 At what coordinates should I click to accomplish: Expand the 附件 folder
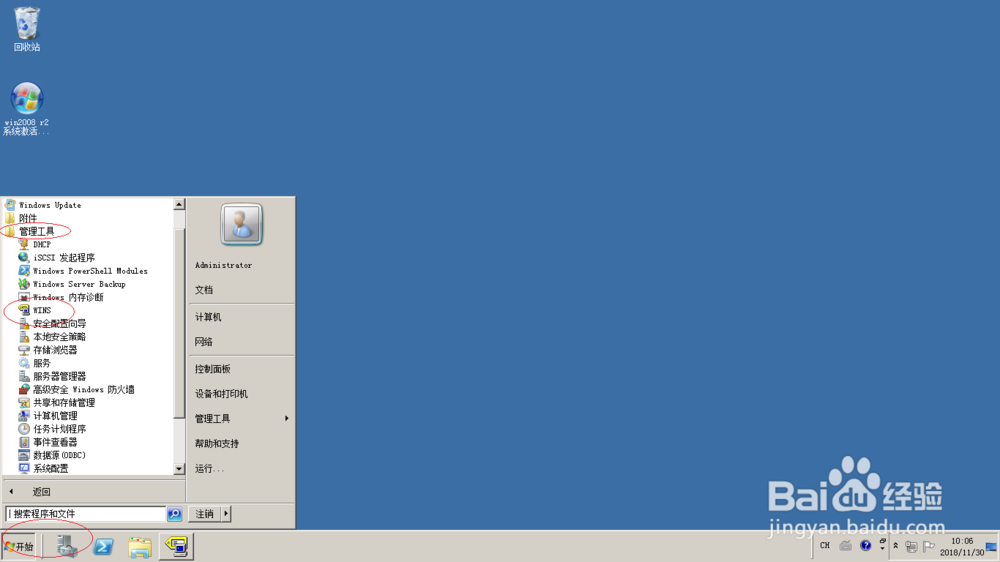[x=27, y=218]
